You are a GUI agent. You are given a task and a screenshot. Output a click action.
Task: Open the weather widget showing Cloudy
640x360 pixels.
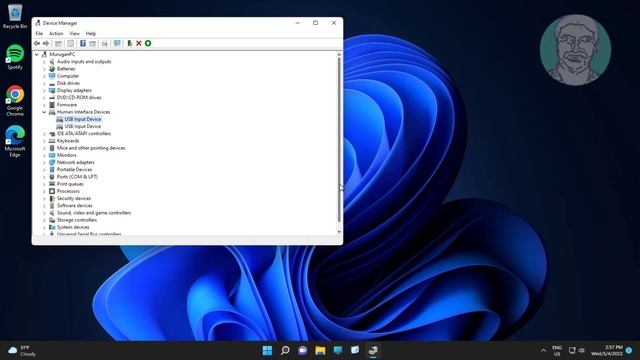(22, 351)
